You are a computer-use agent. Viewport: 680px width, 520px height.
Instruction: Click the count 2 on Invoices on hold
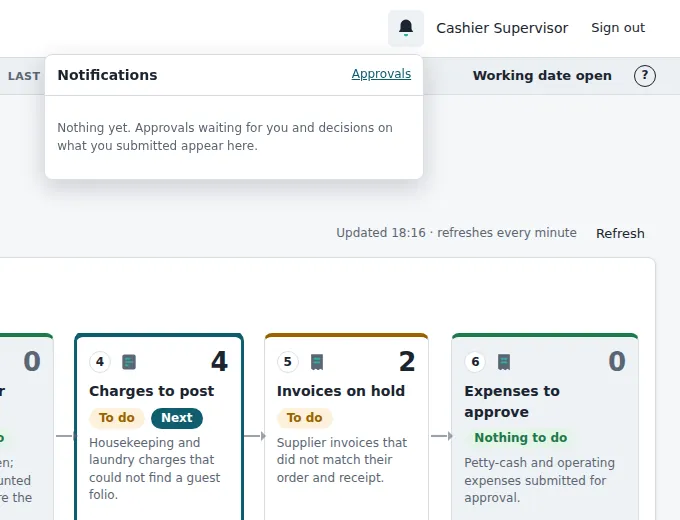[407, 361]
